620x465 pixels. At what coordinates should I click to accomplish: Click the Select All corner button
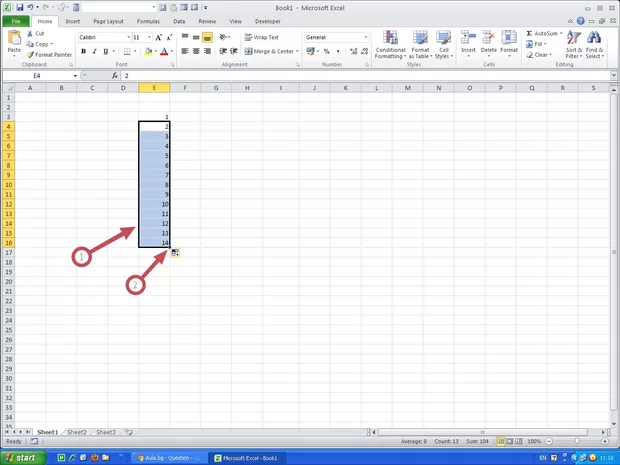tap(8, 88)
